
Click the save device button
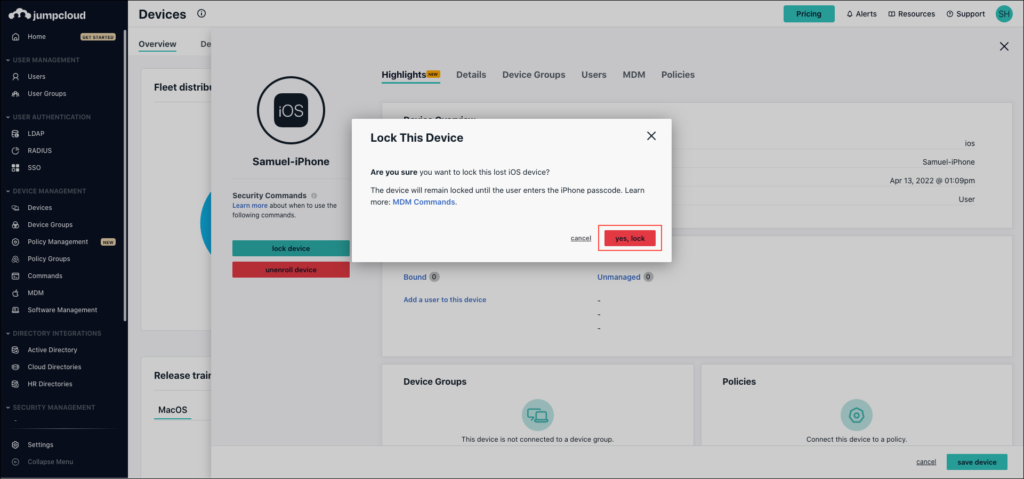[976, 462]
